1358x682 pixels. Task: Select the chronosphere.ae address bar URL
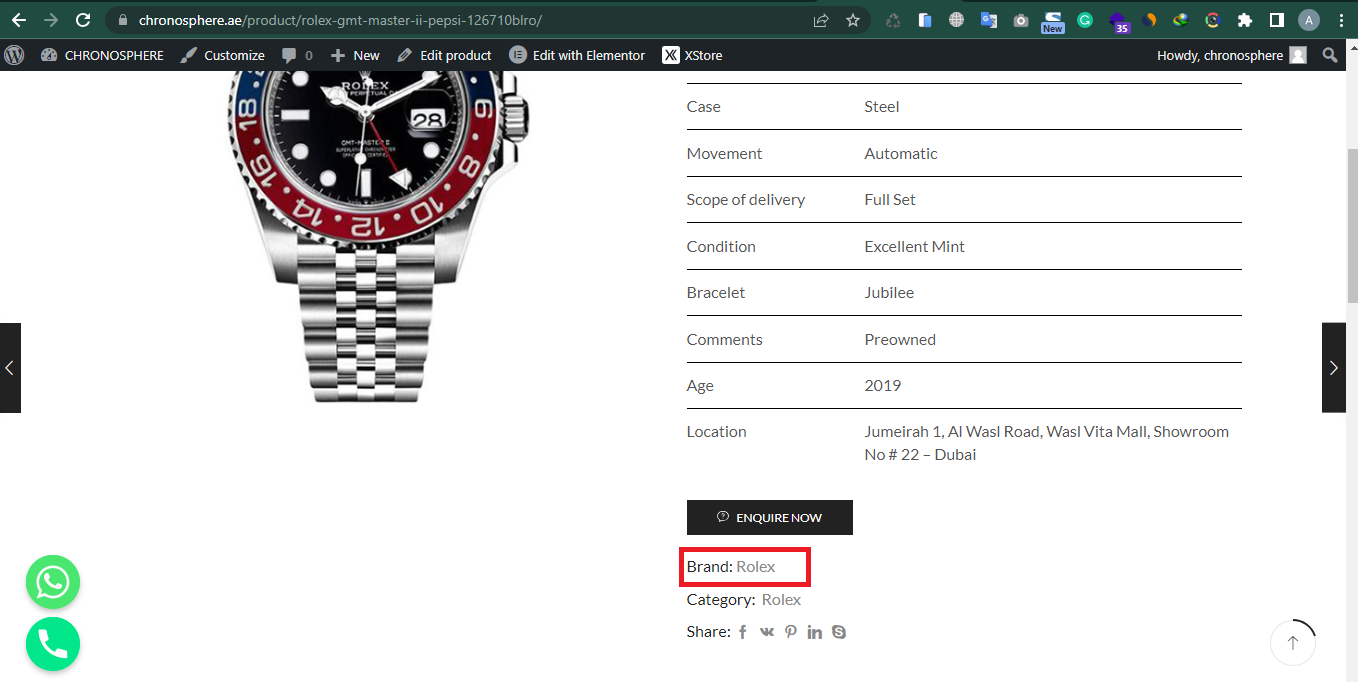[x=340, y=20]
